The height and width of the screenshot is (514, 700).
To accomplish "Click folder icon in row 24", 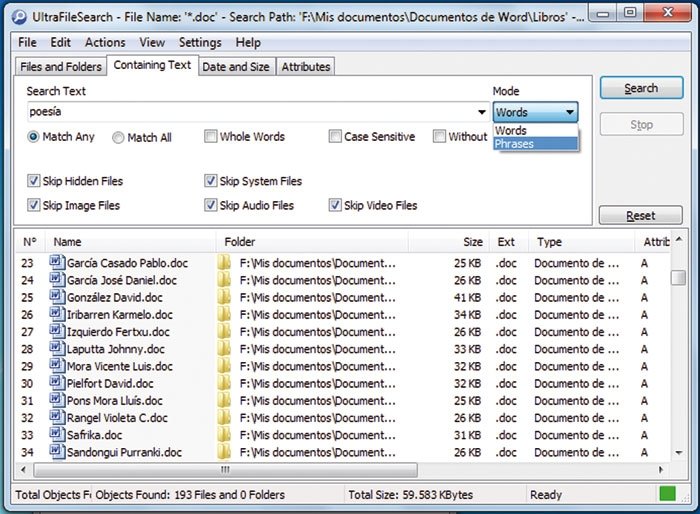I will click(224, 280).
